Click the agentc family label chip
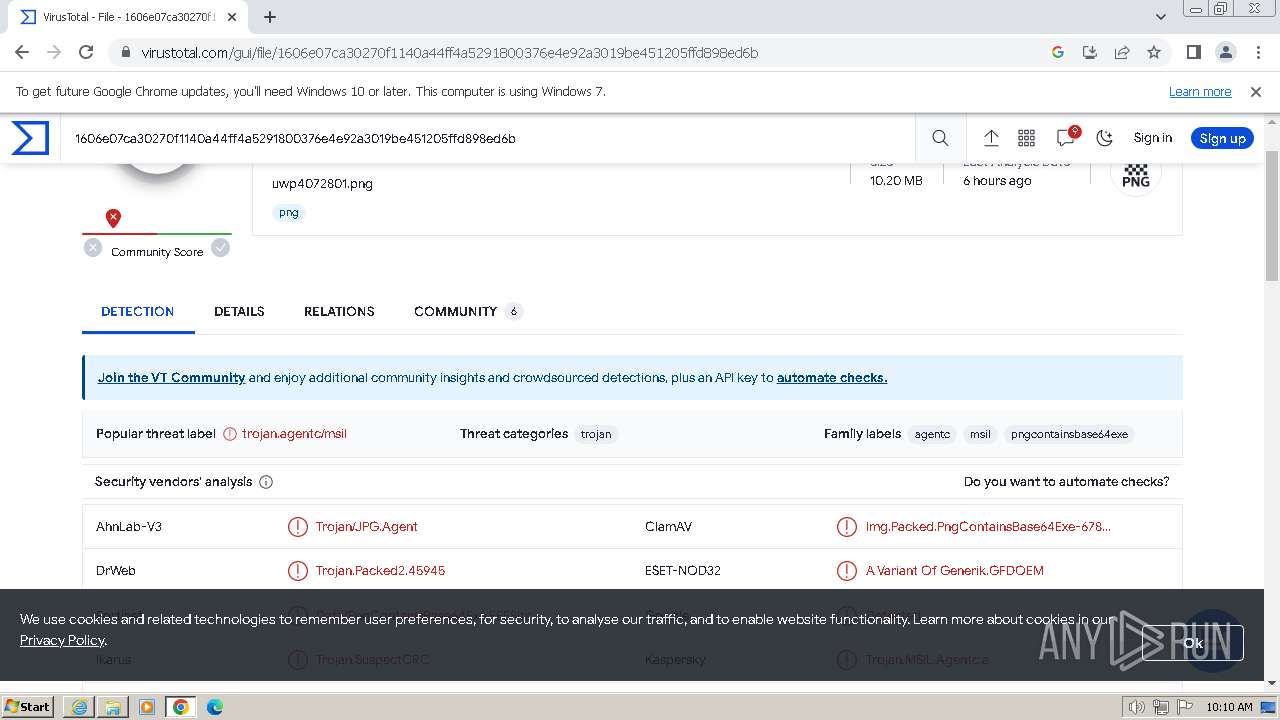This screenshot has width=1280, height=720. (932, 434)
